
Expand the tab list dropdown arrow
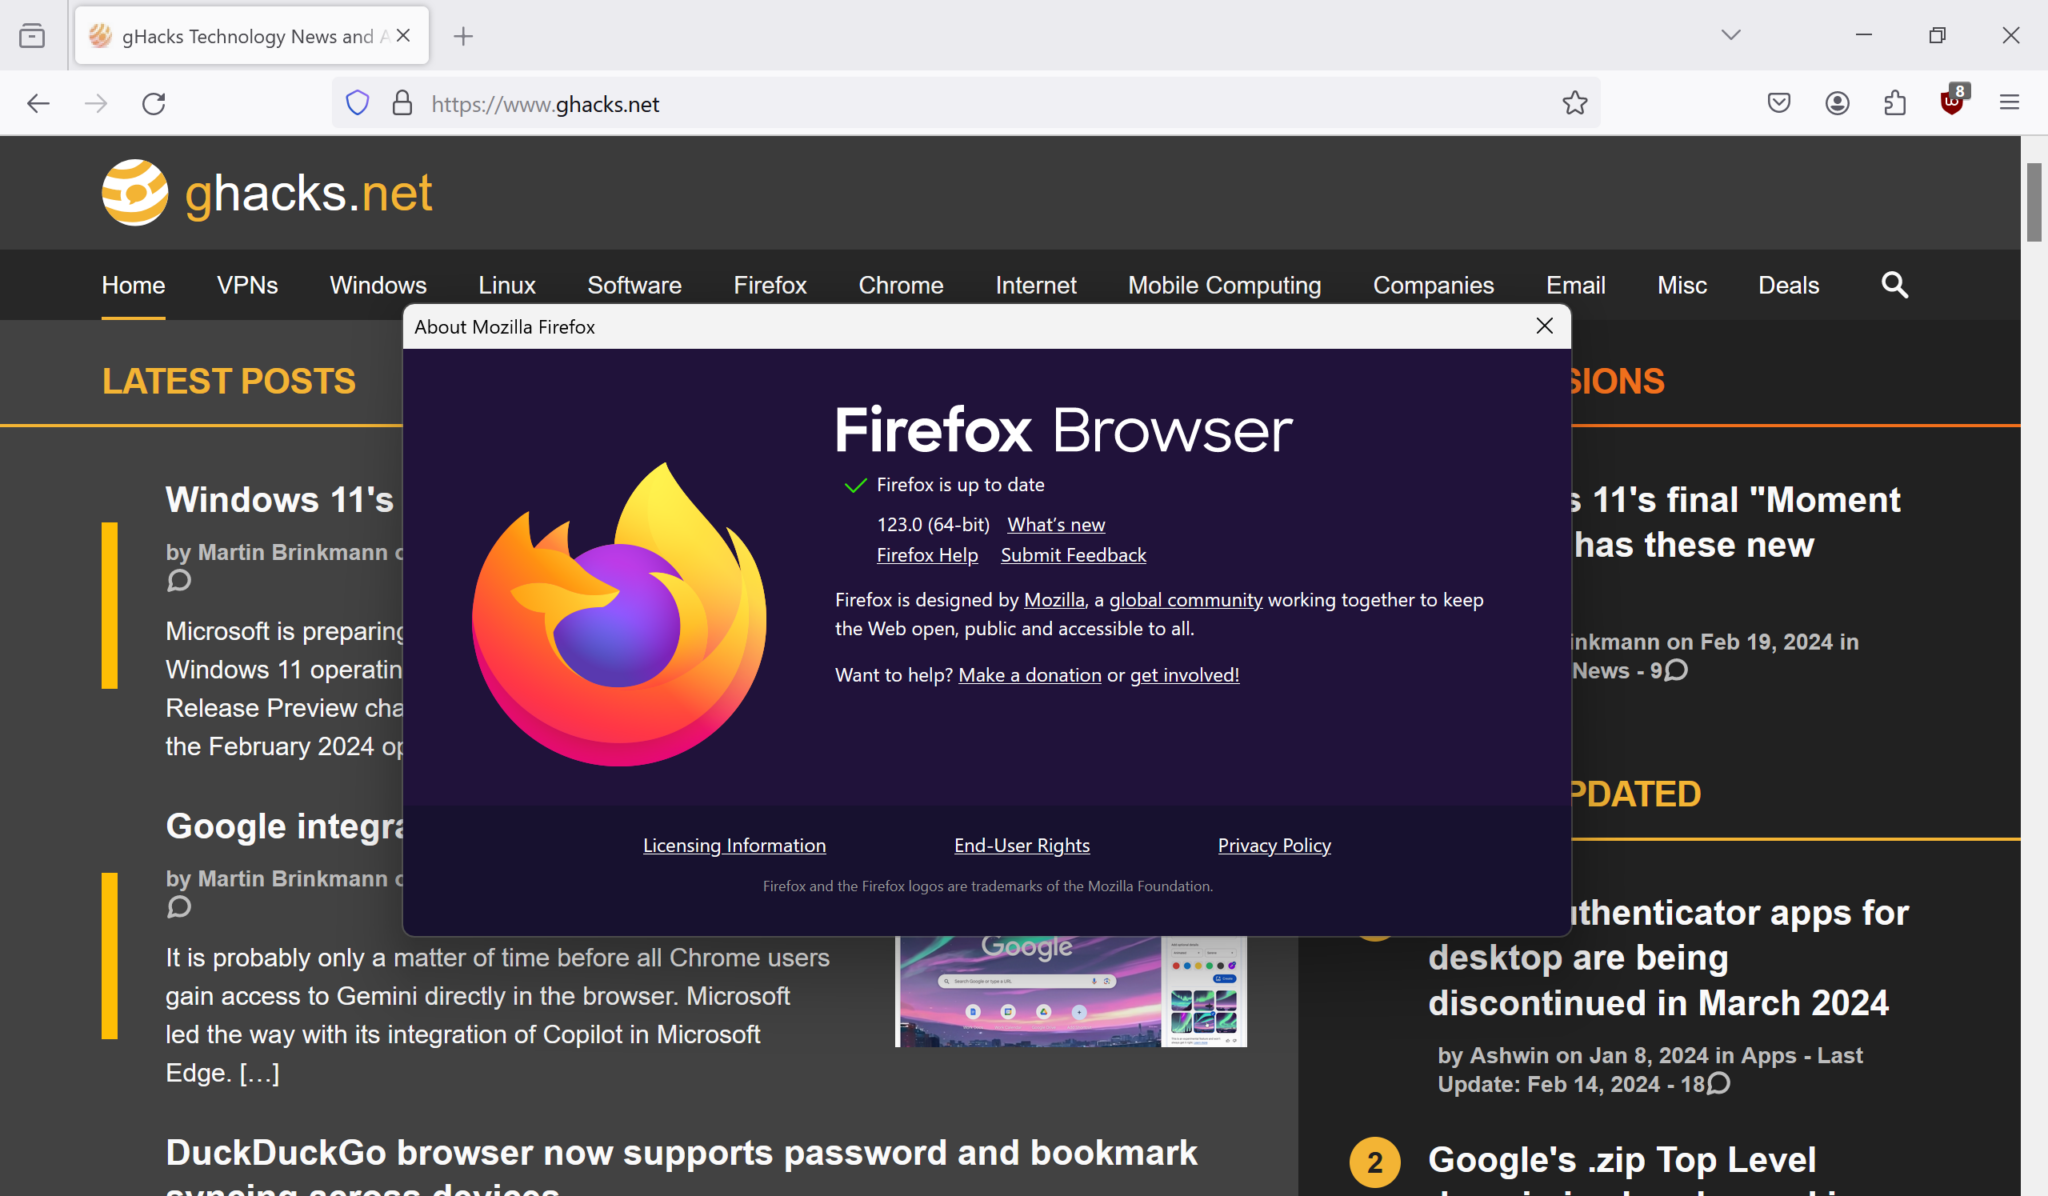coord(1729,34)
